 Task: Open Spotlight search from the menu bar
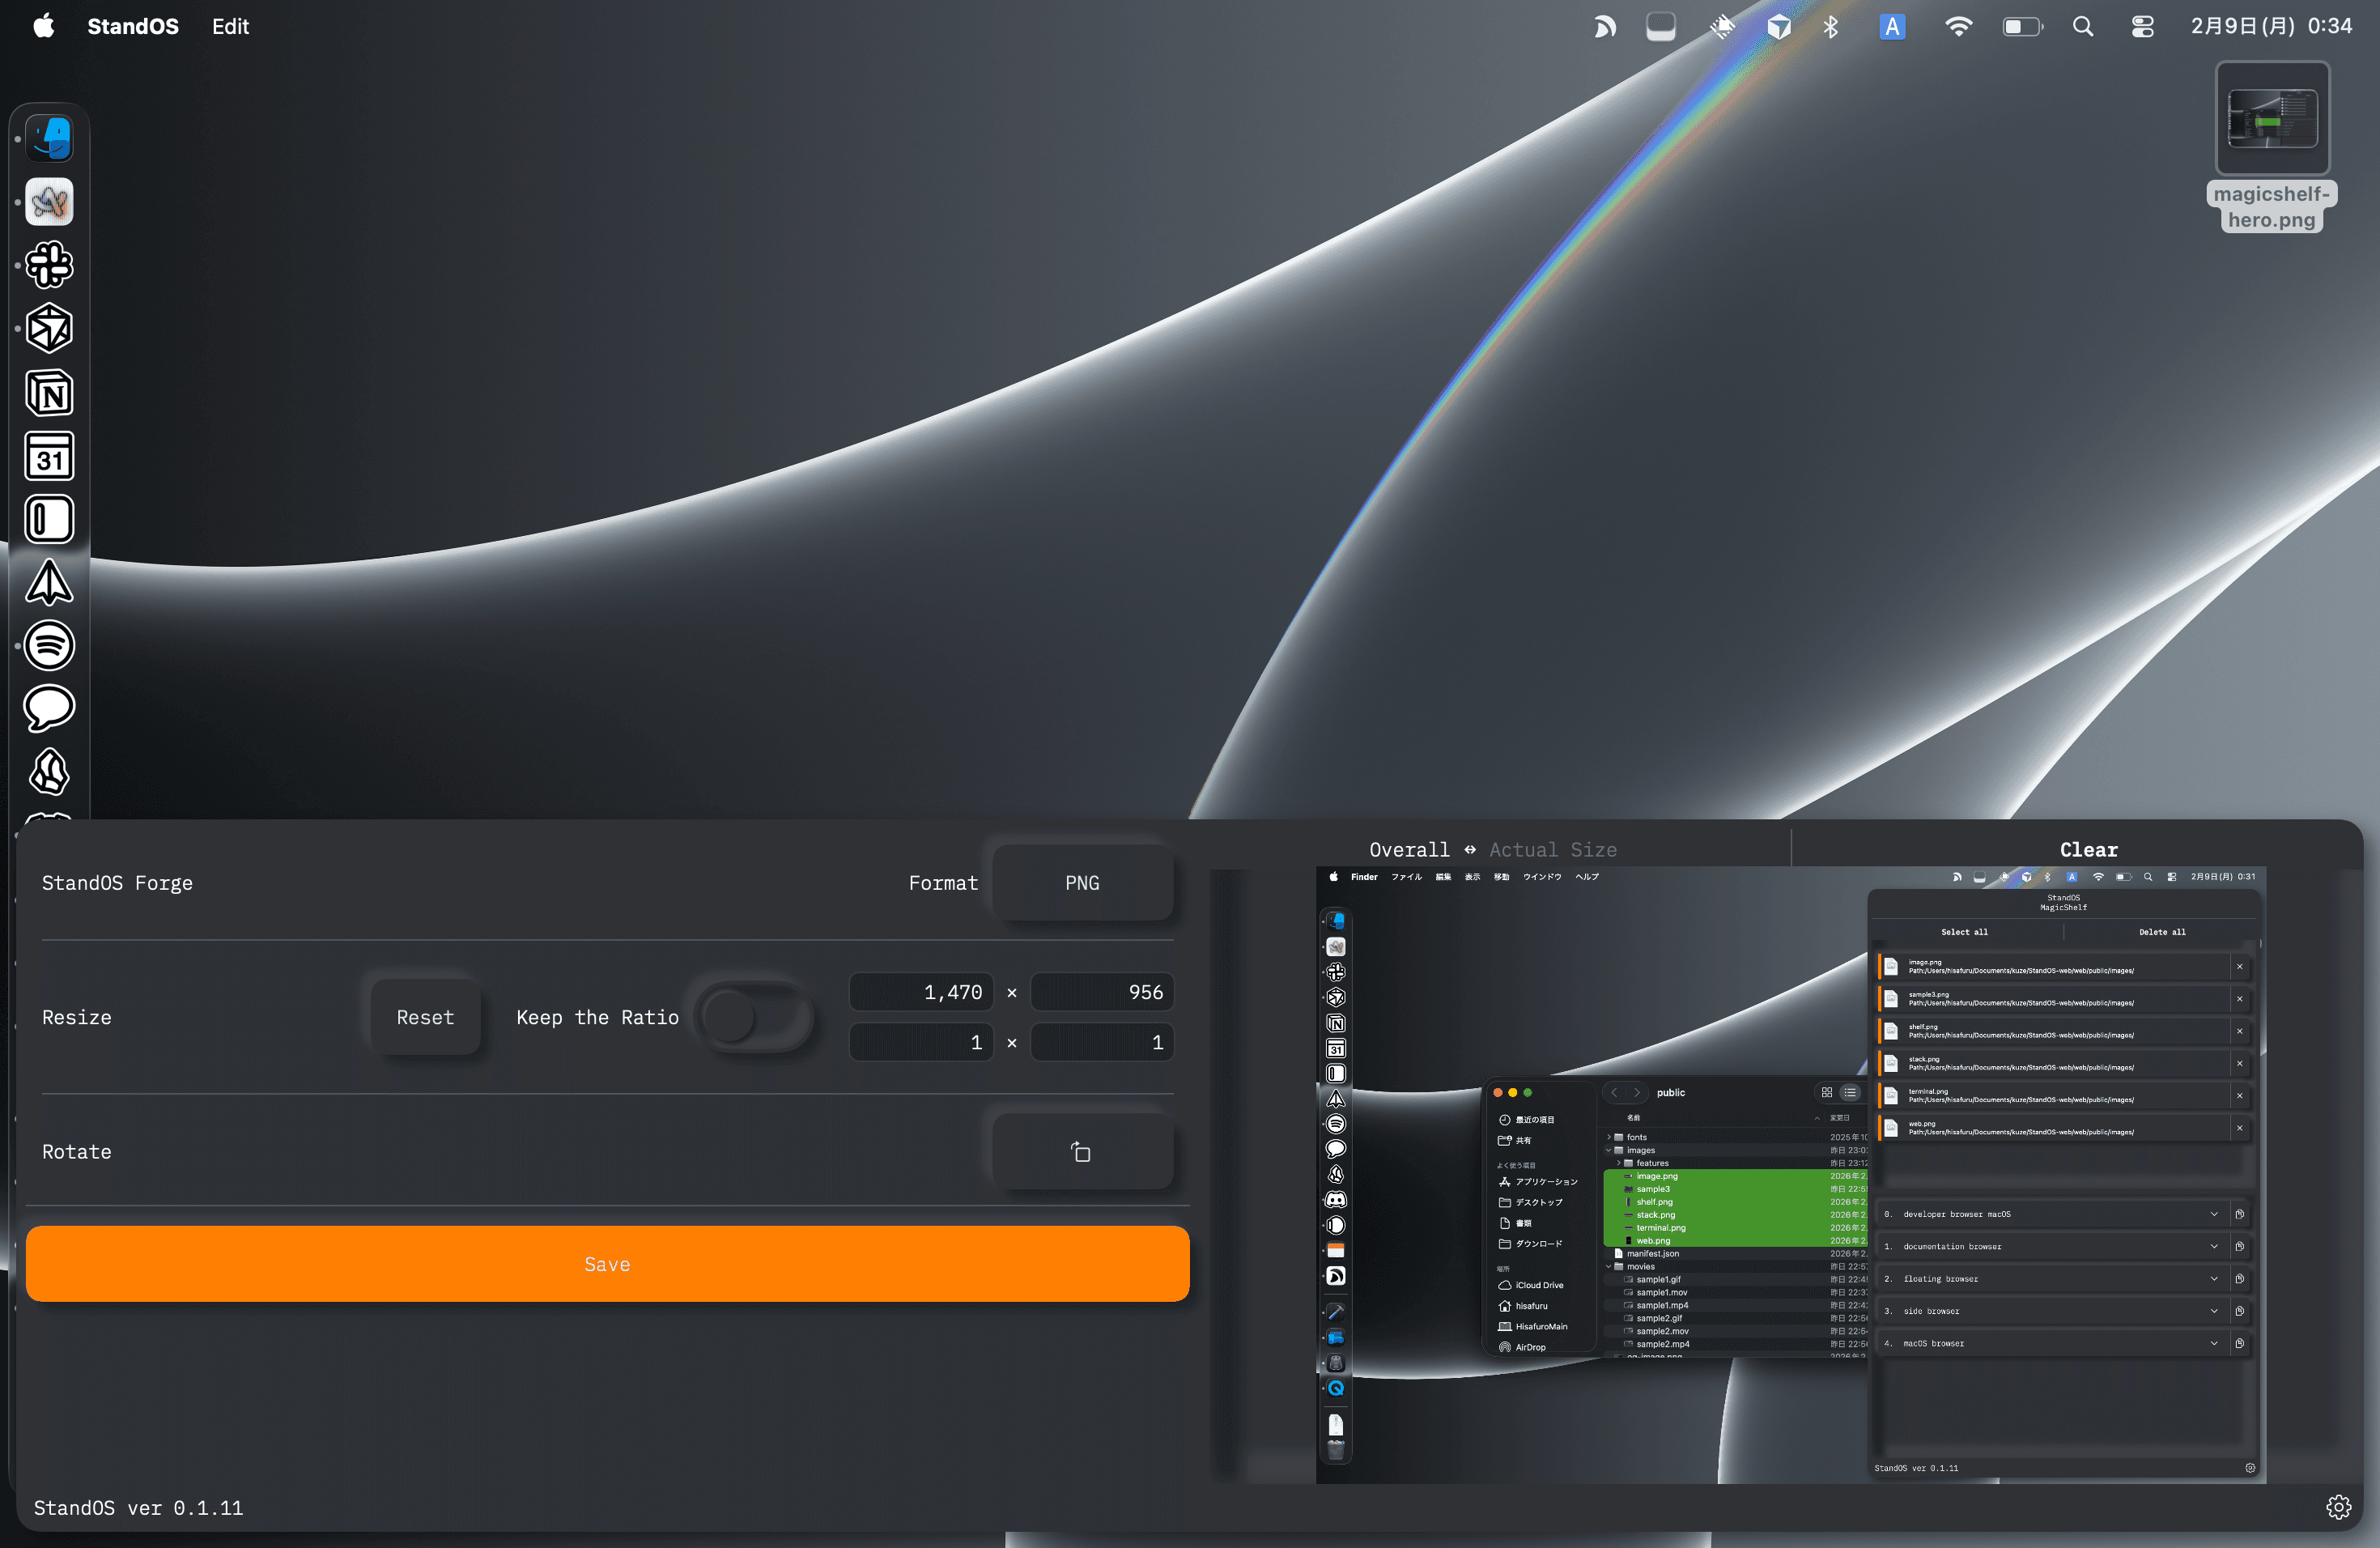tap(2081, 26)
